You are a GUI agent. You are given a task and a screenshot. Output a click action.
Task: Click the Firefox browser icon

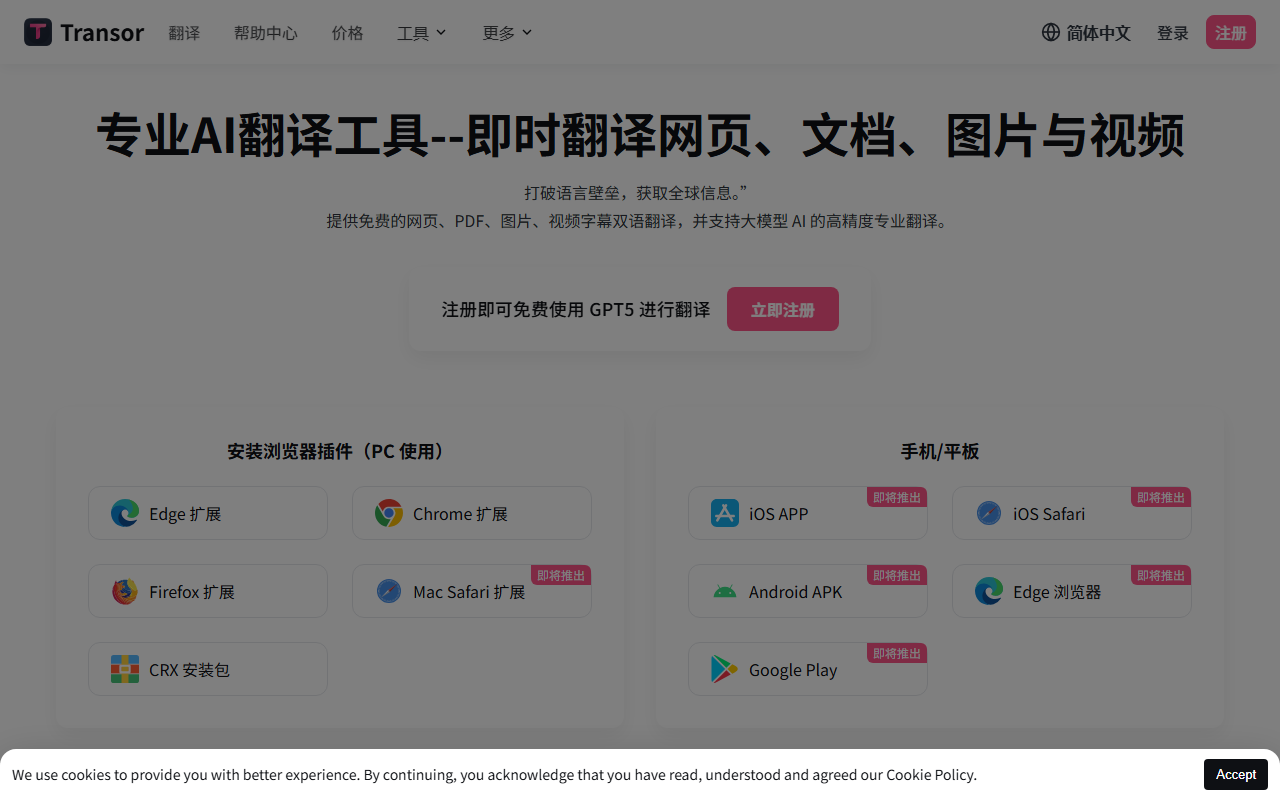tap(125, 591)
